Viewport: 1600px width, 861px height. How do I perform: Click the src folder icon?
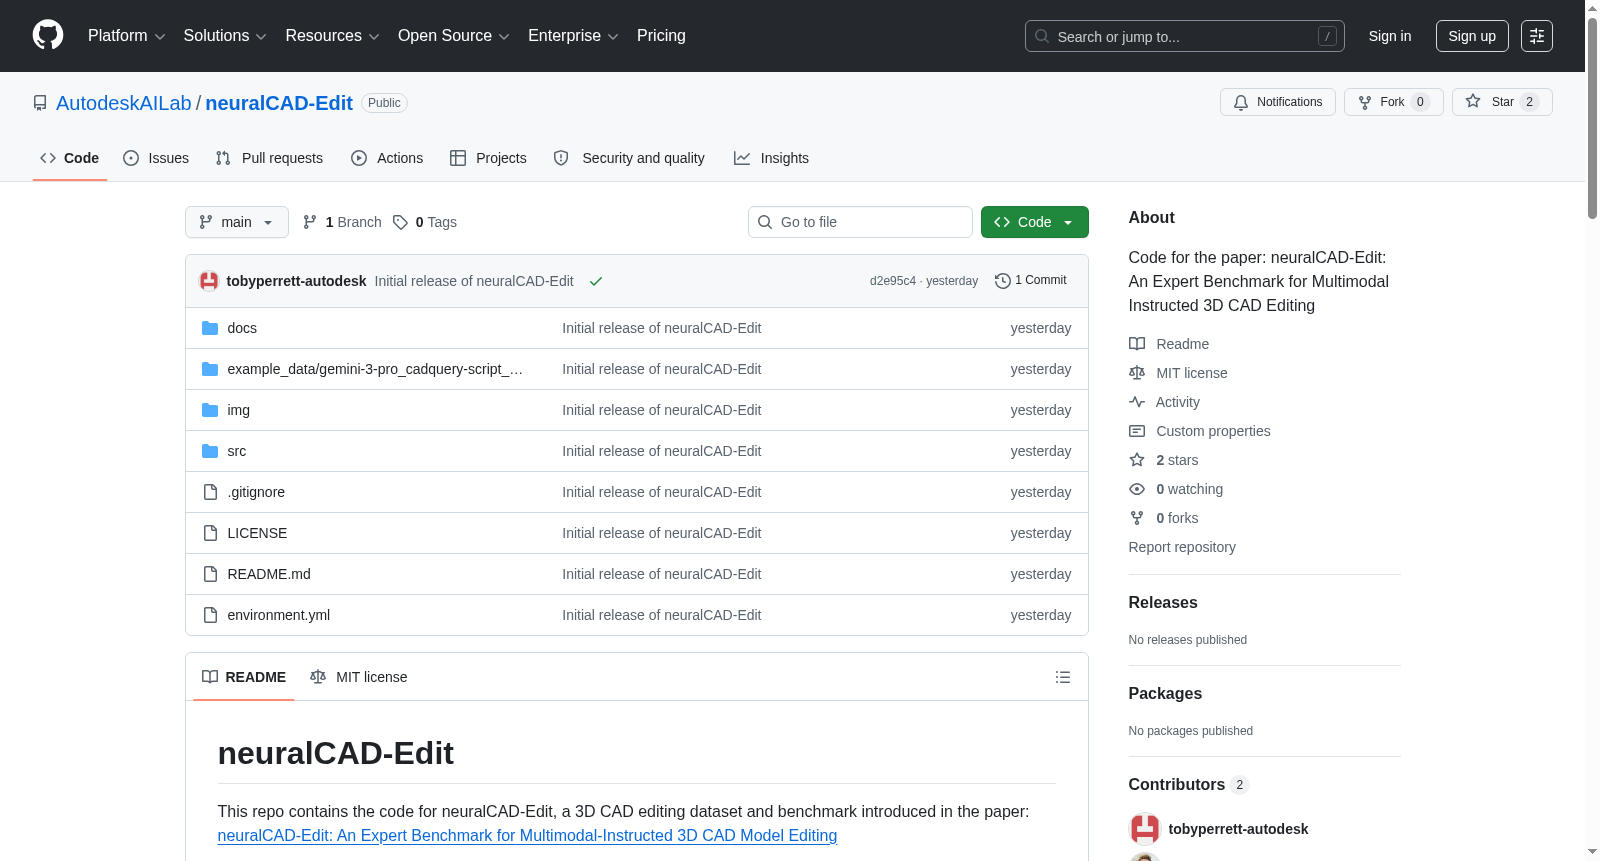point(210,451)
